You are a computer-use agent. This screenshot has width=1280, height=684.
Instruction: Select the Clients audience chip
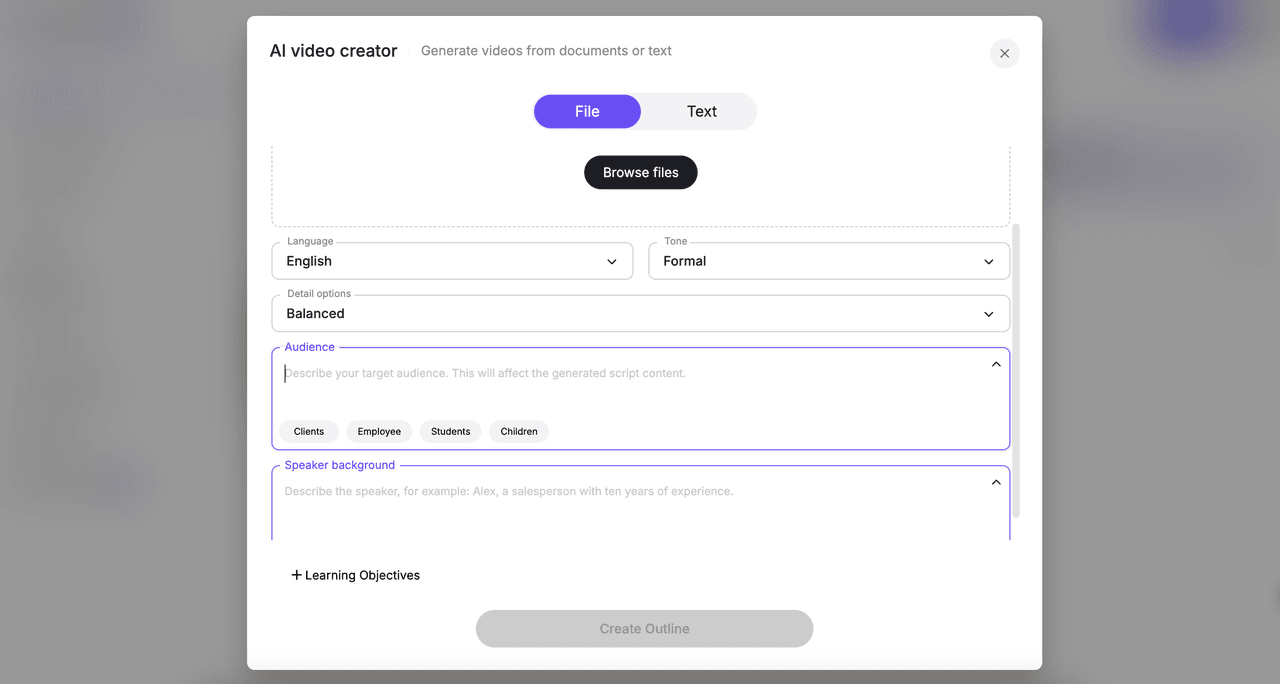pyautogui.click(x=309, y=432)
